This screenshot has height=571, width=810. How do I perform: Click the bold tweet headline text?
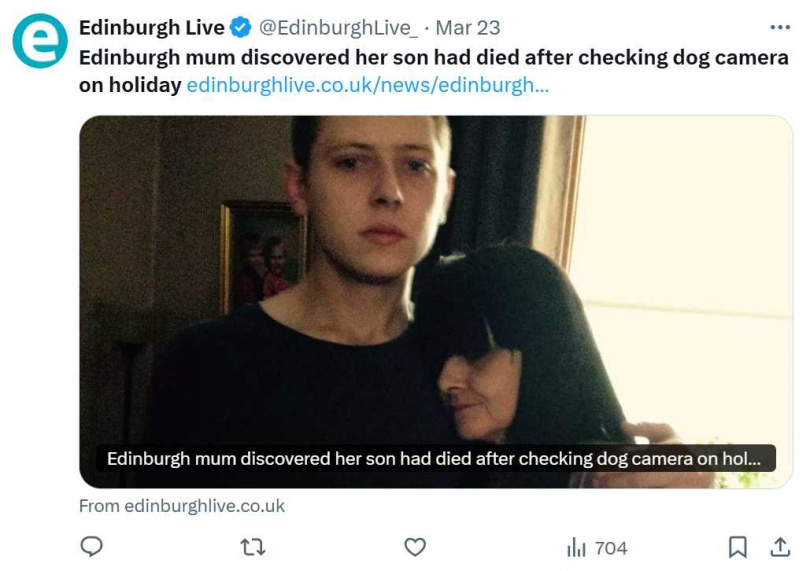(x=433, y=57)
